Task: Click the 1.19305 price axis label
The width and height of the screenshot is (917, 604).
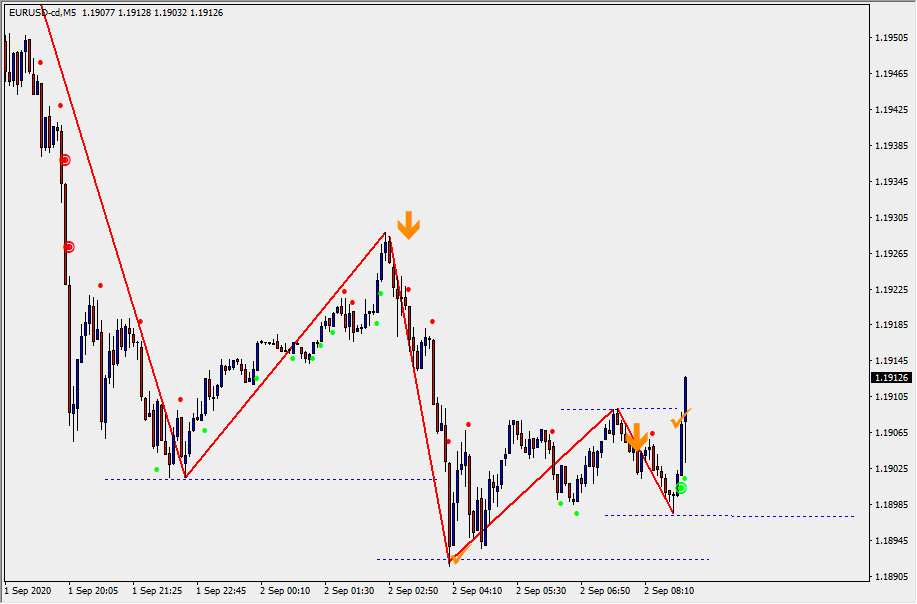Action: 891,218
